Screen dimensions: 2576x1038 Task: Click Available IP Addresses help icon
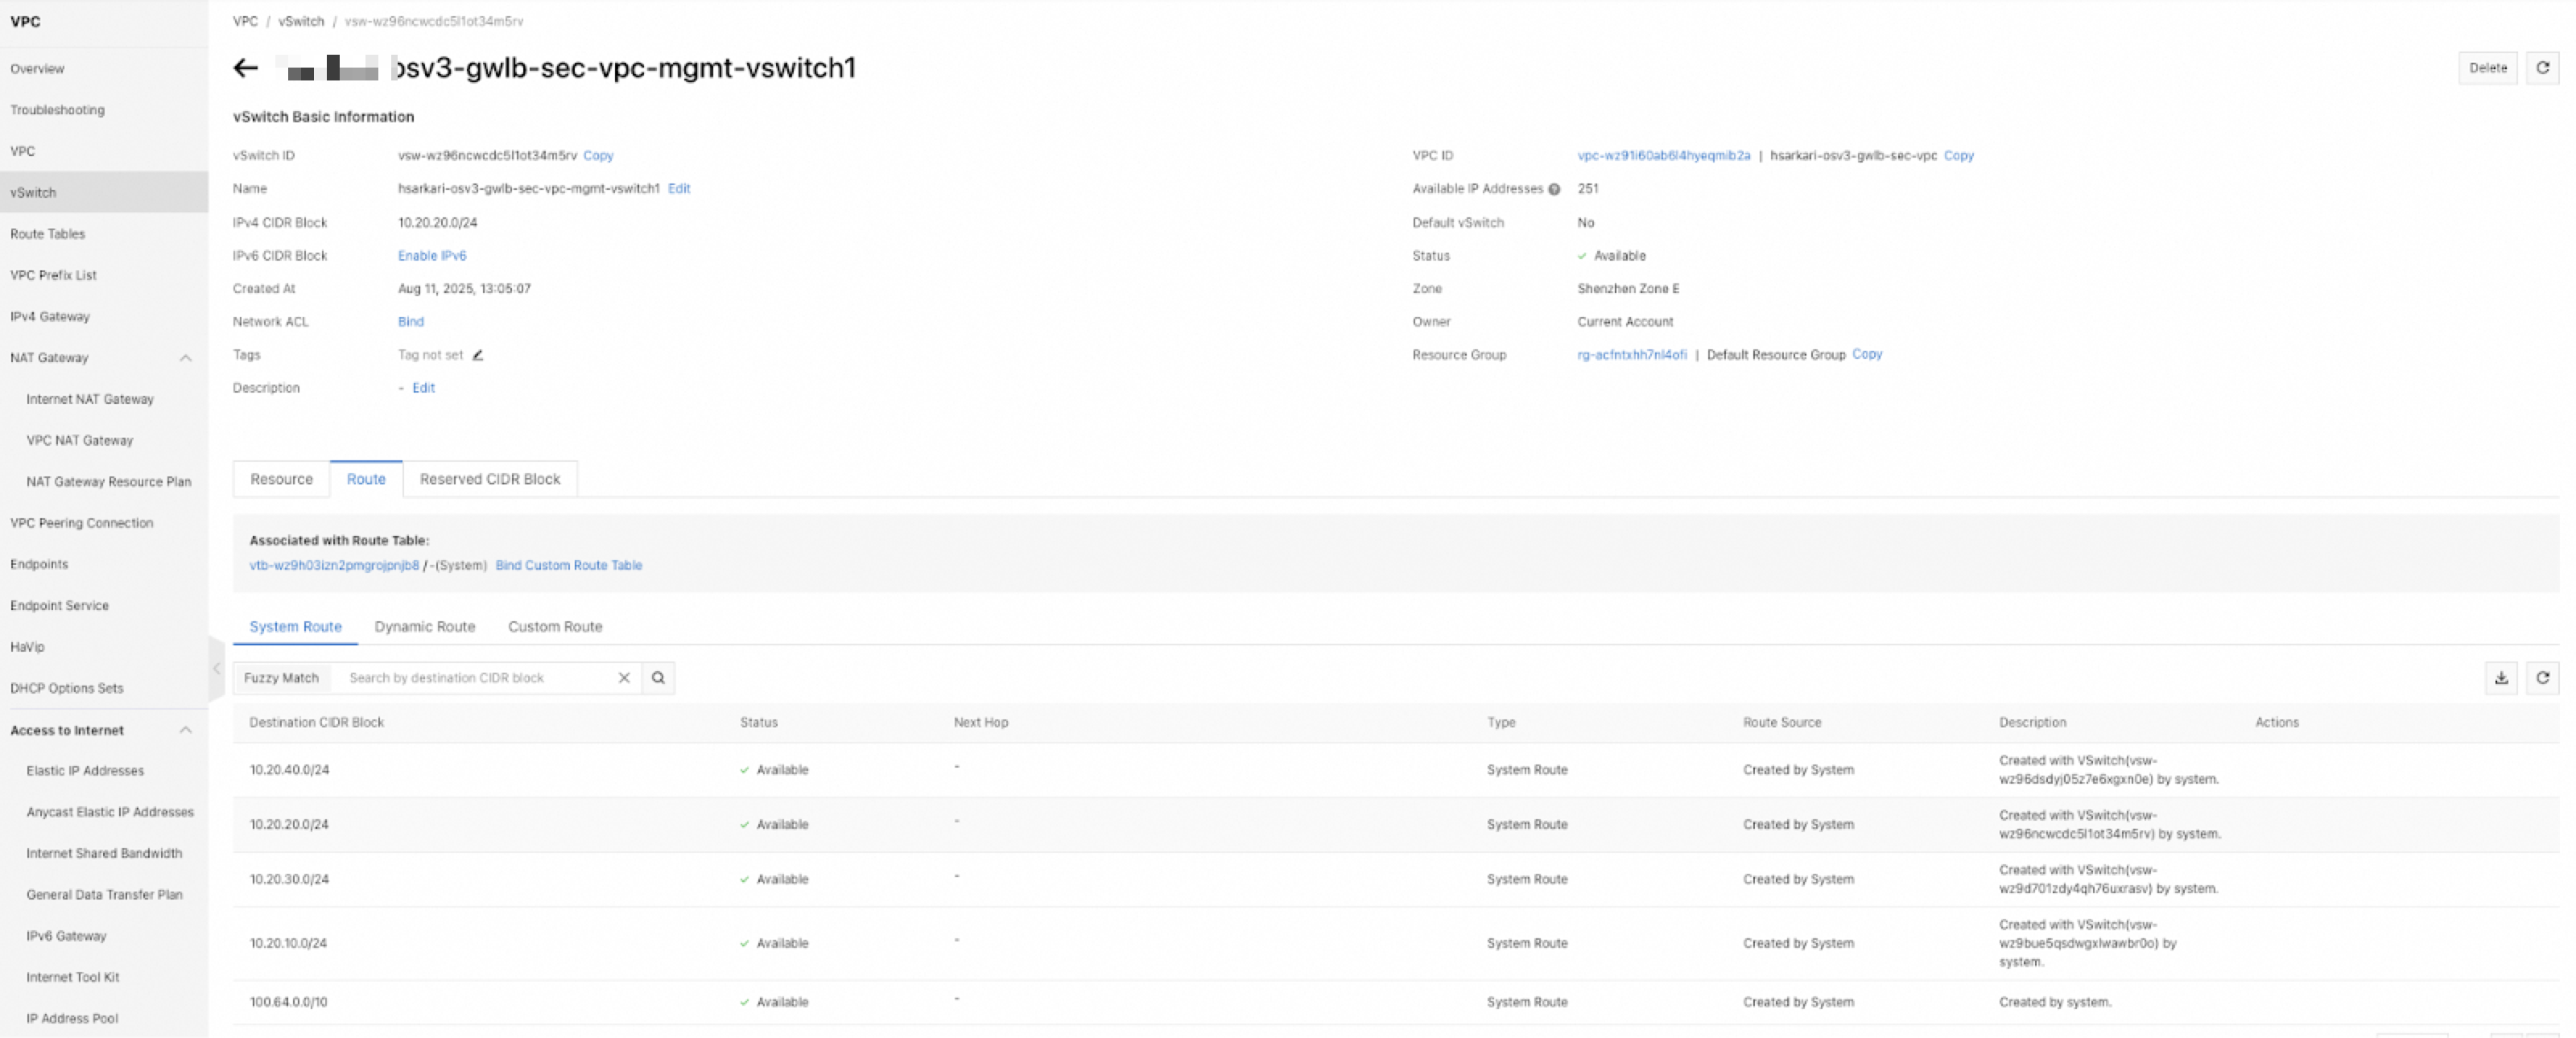tap(1554, 189)
